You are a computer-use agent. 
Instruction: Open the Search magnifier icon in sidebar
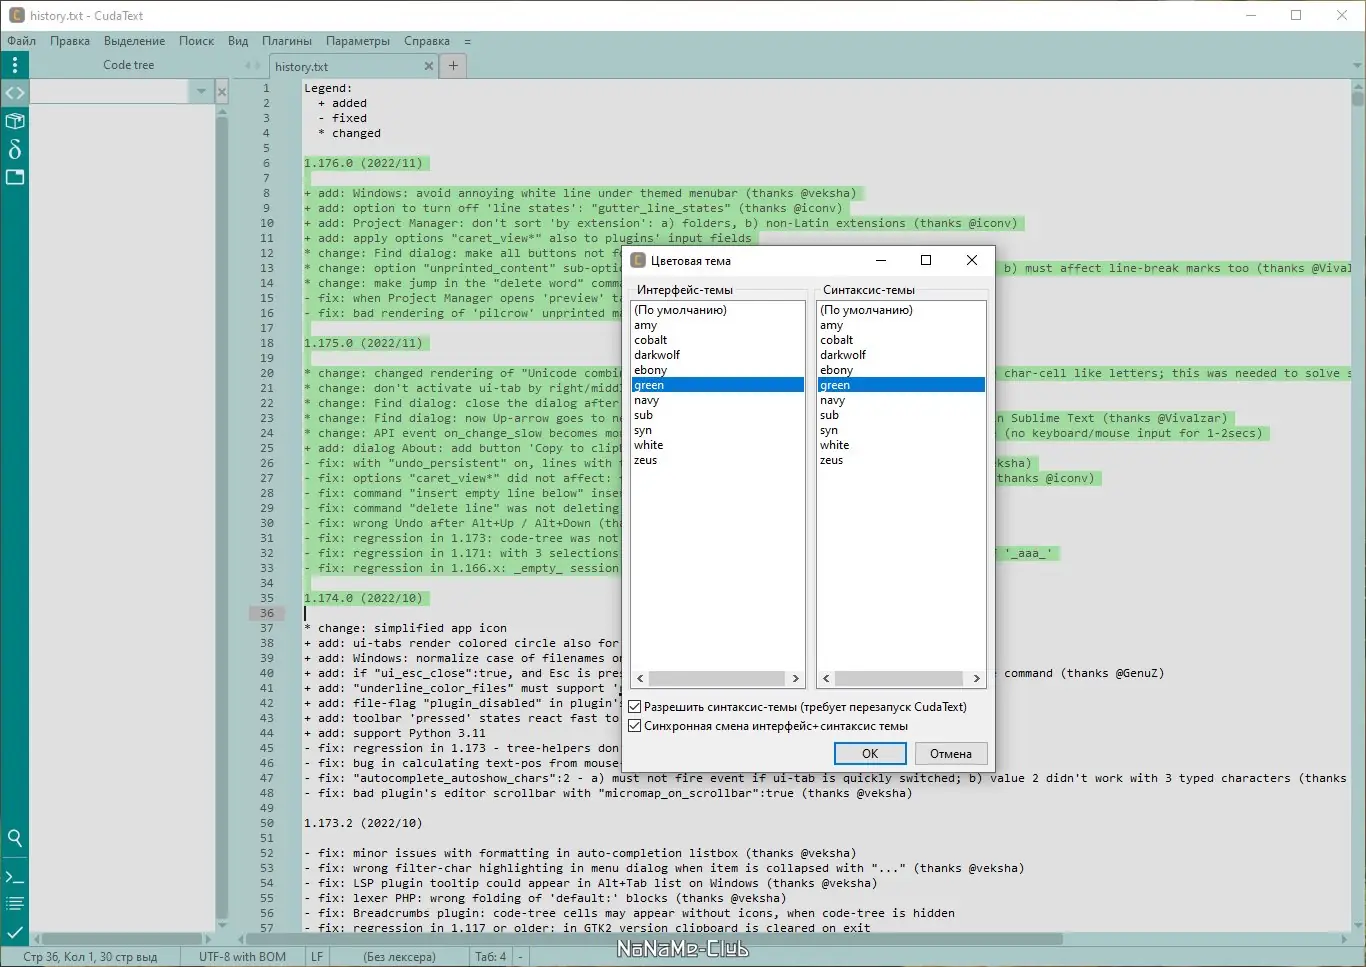coord(15,838)
